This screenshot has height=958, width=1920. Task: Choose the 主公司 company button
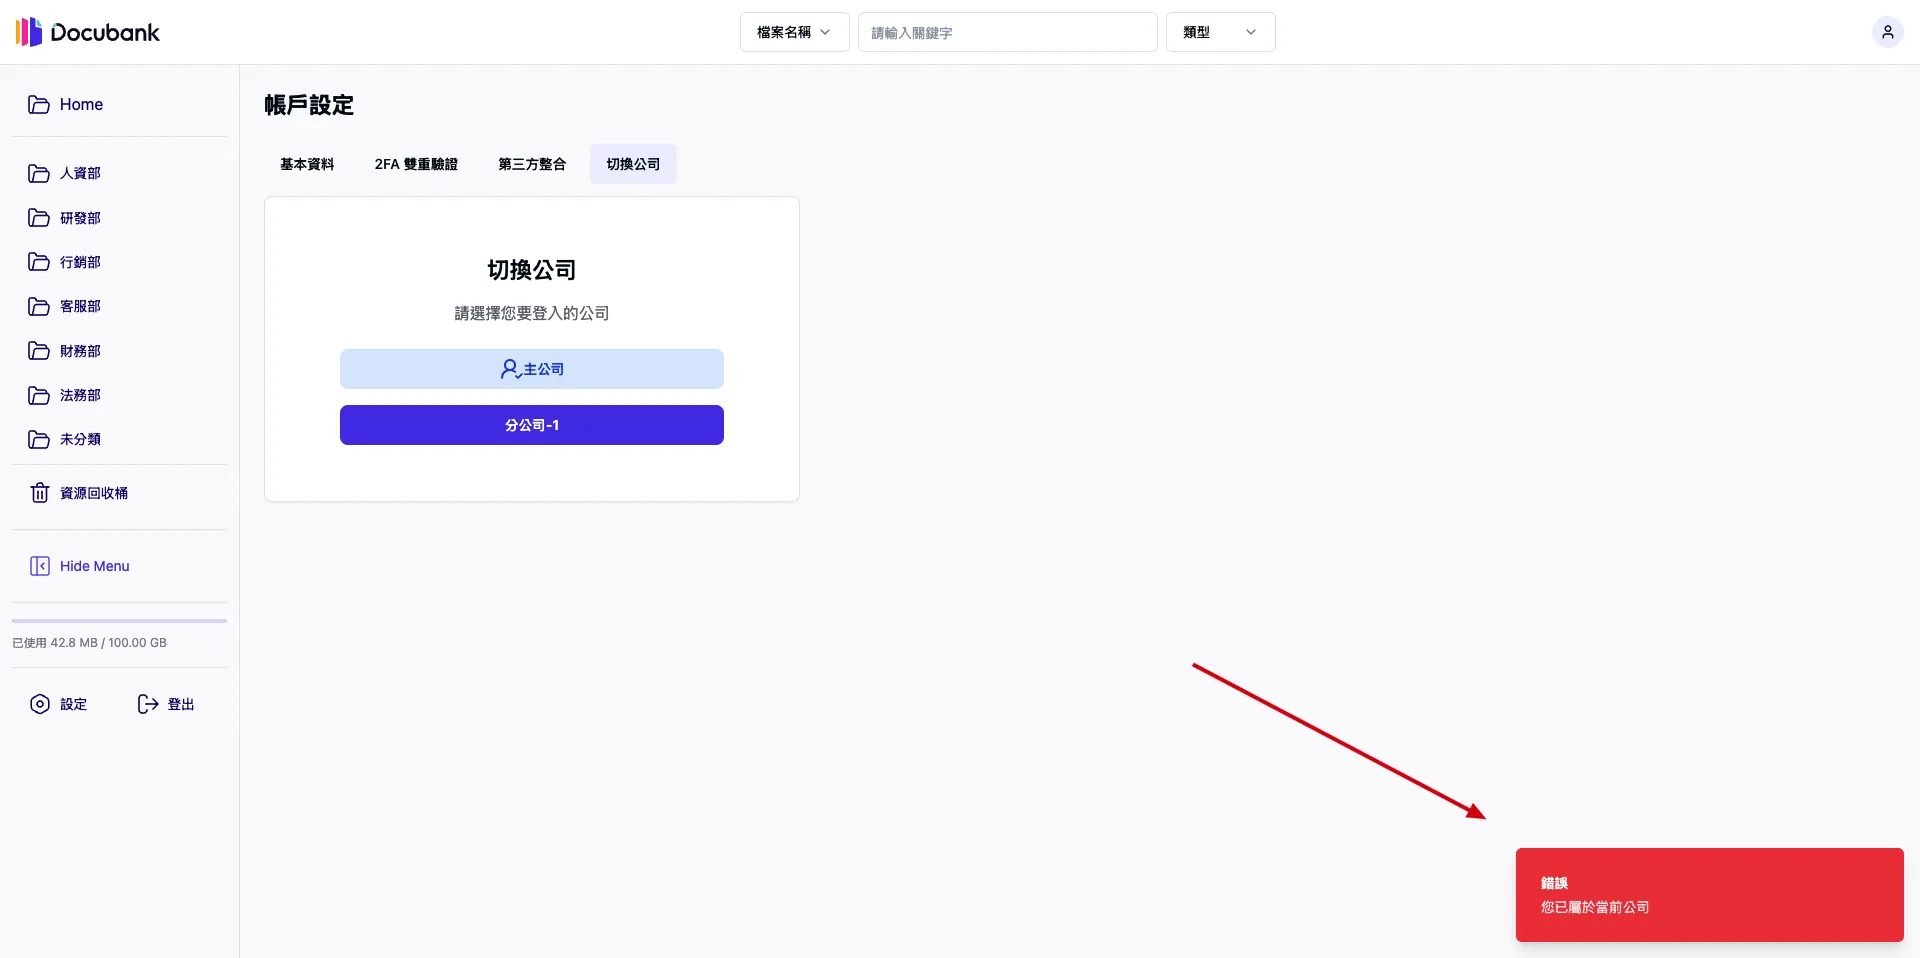click(x=532, y=369)
